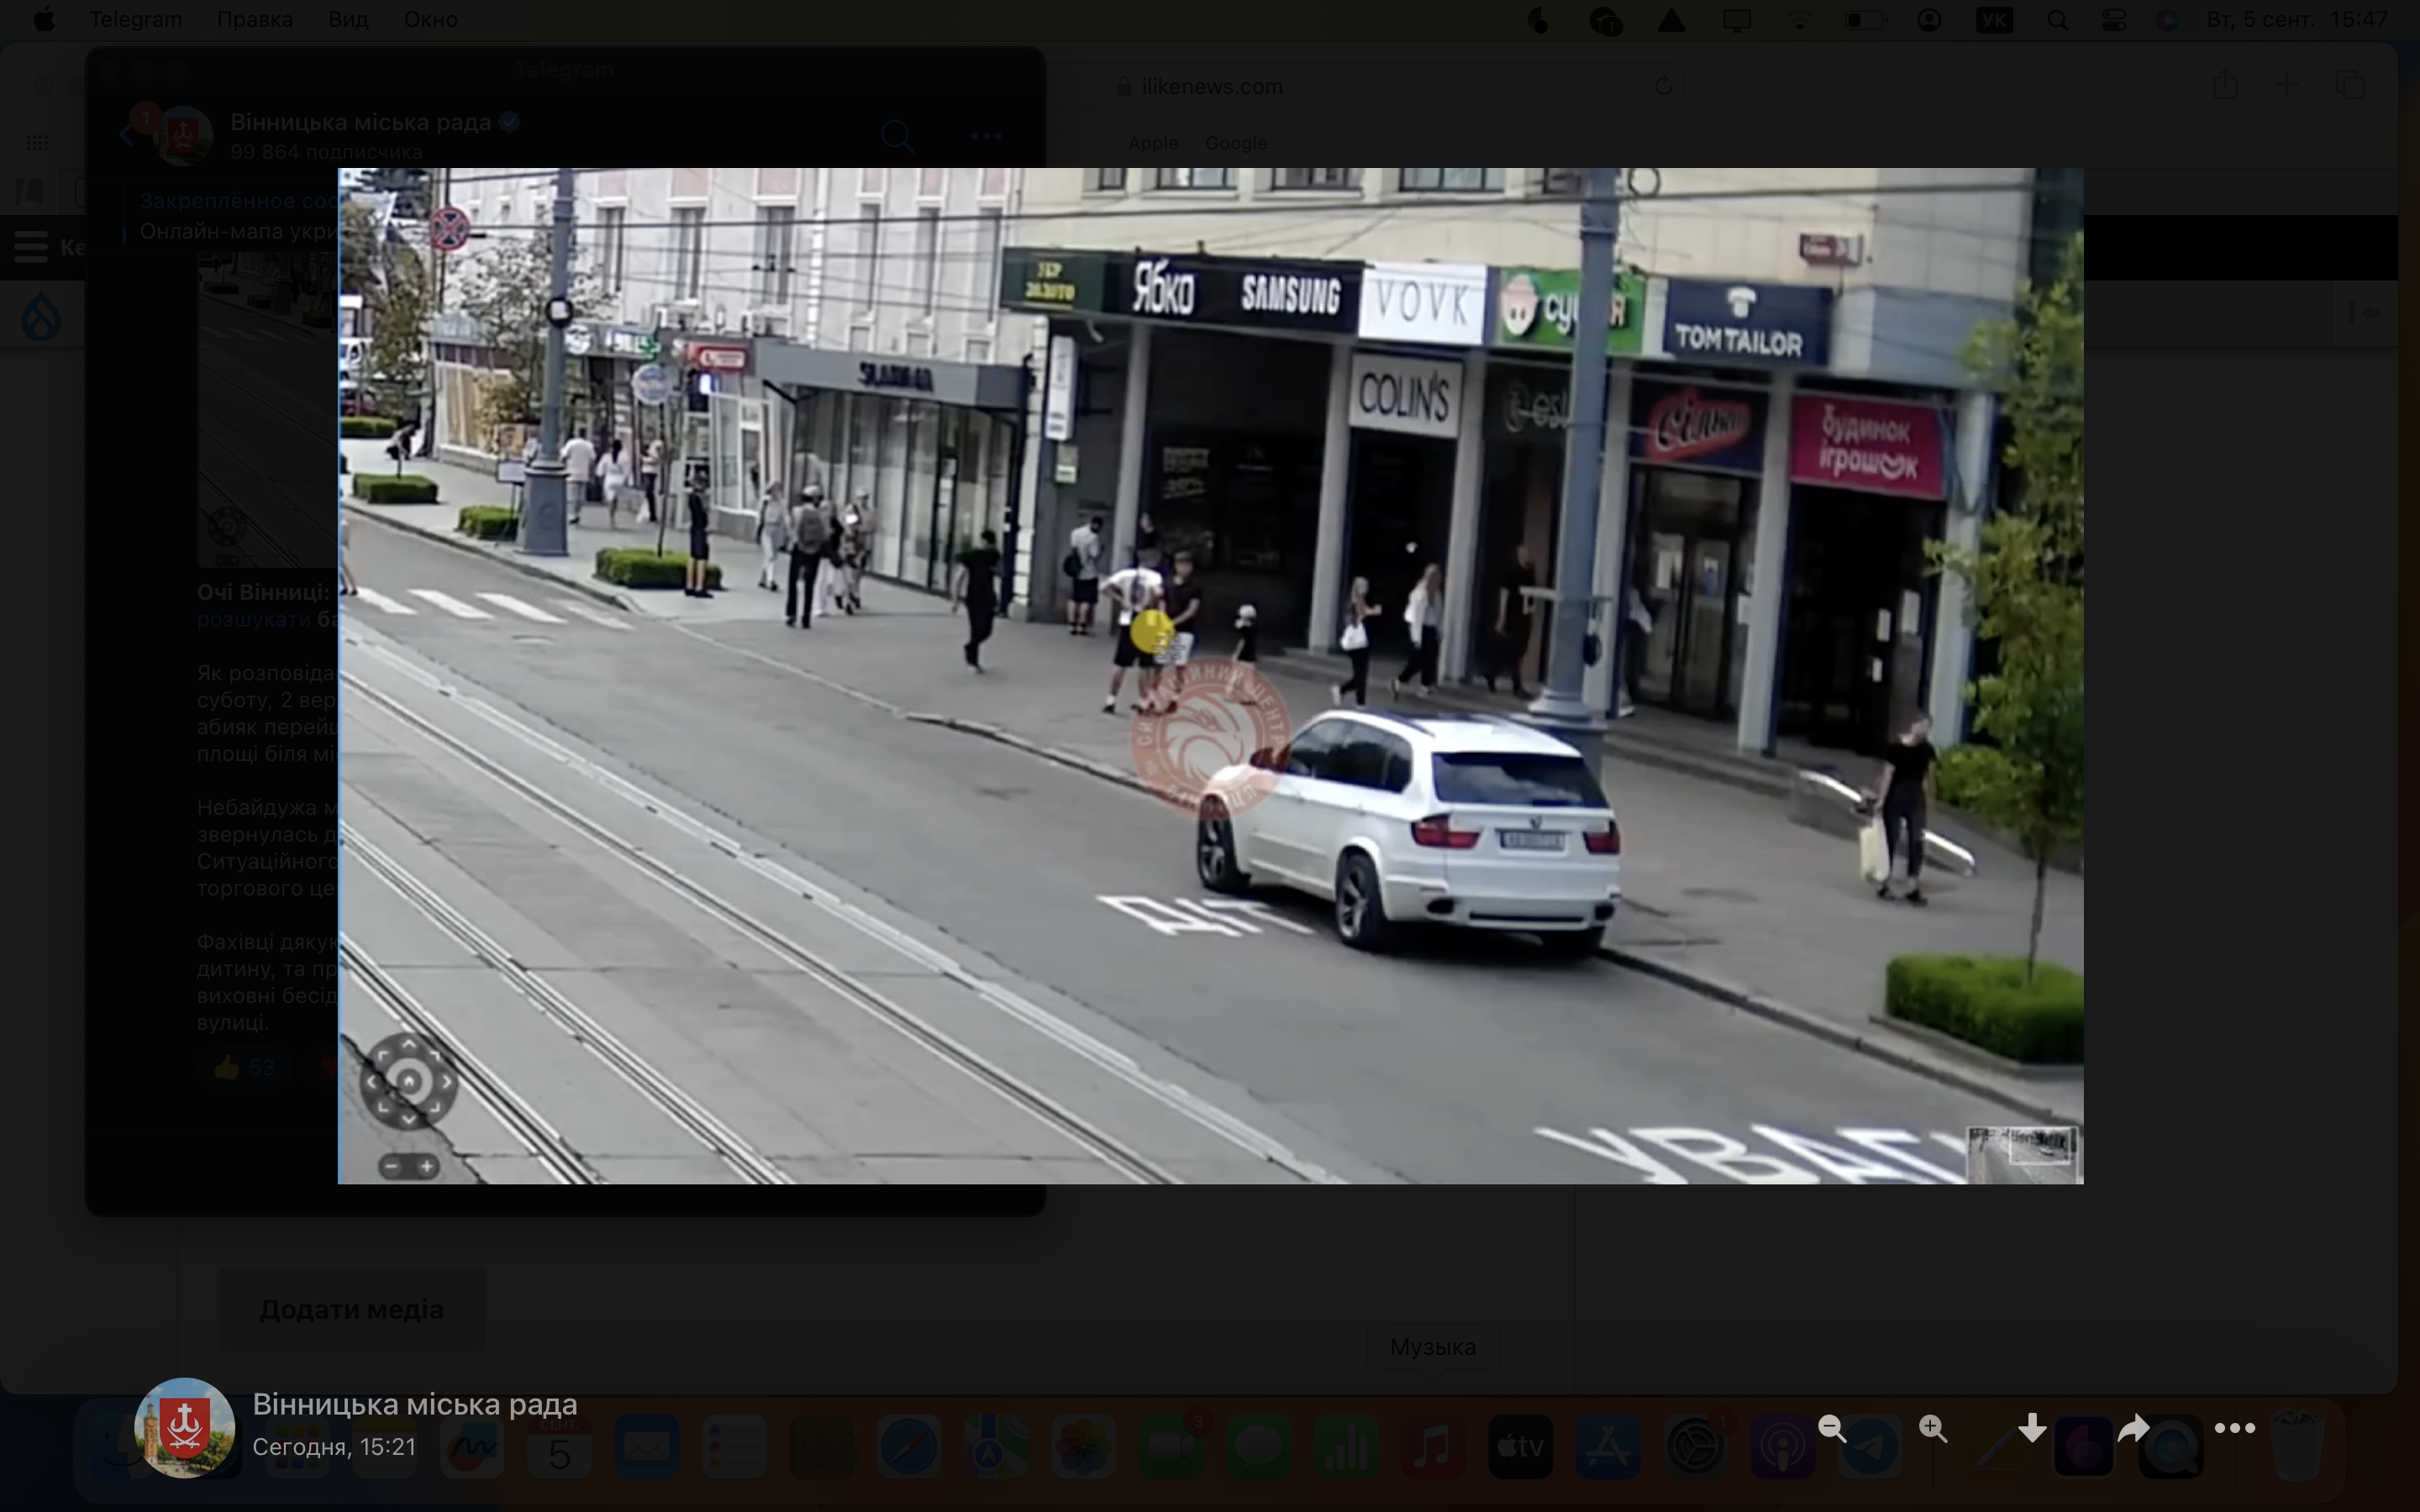Click the Вінницька міська рада avatar in viewer
The image size is (2420, 1512).
pos(185,1428)
